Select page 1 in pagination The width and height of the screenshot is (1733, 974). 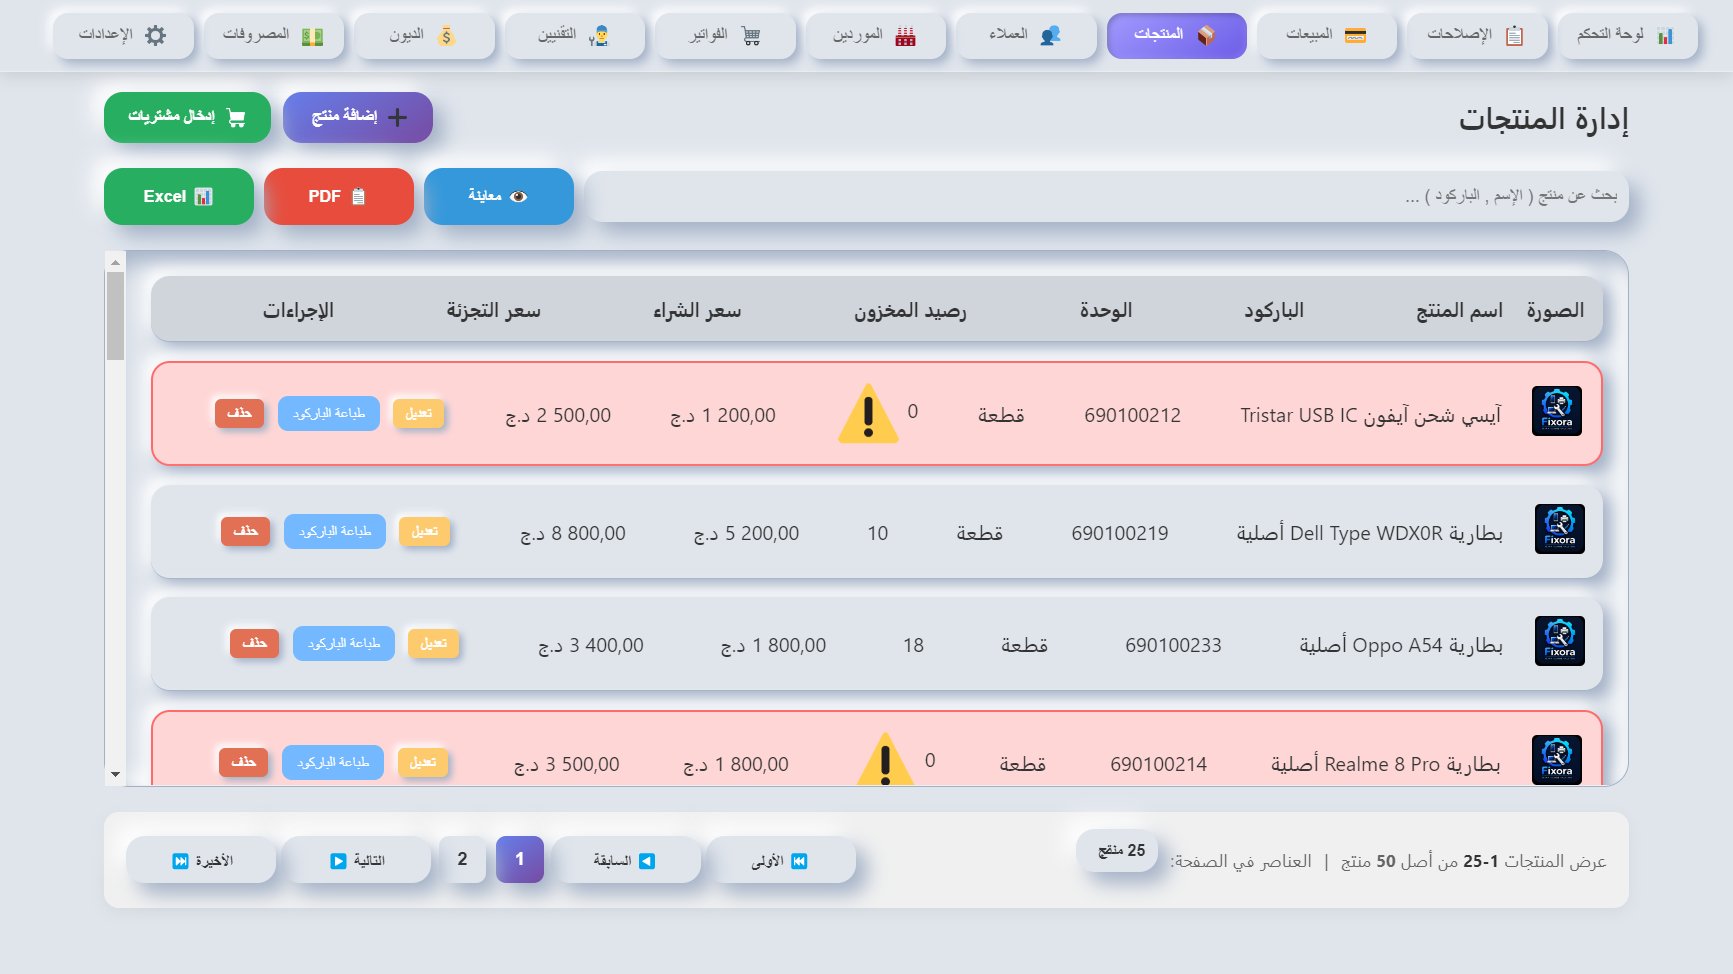520,859
